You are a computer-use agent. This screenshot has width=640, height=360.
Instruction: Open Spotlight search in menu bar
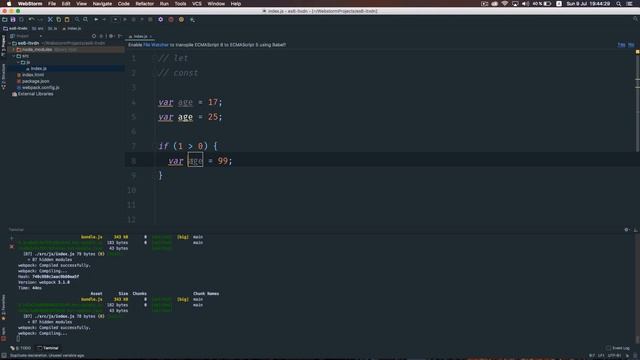pyautogui.click(x=619, y=4)
